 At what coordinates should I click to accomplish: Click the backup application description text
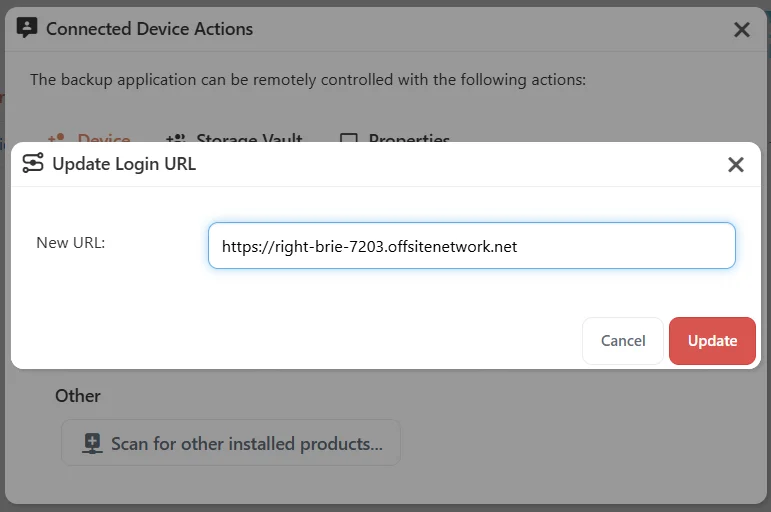pos(308,80)
